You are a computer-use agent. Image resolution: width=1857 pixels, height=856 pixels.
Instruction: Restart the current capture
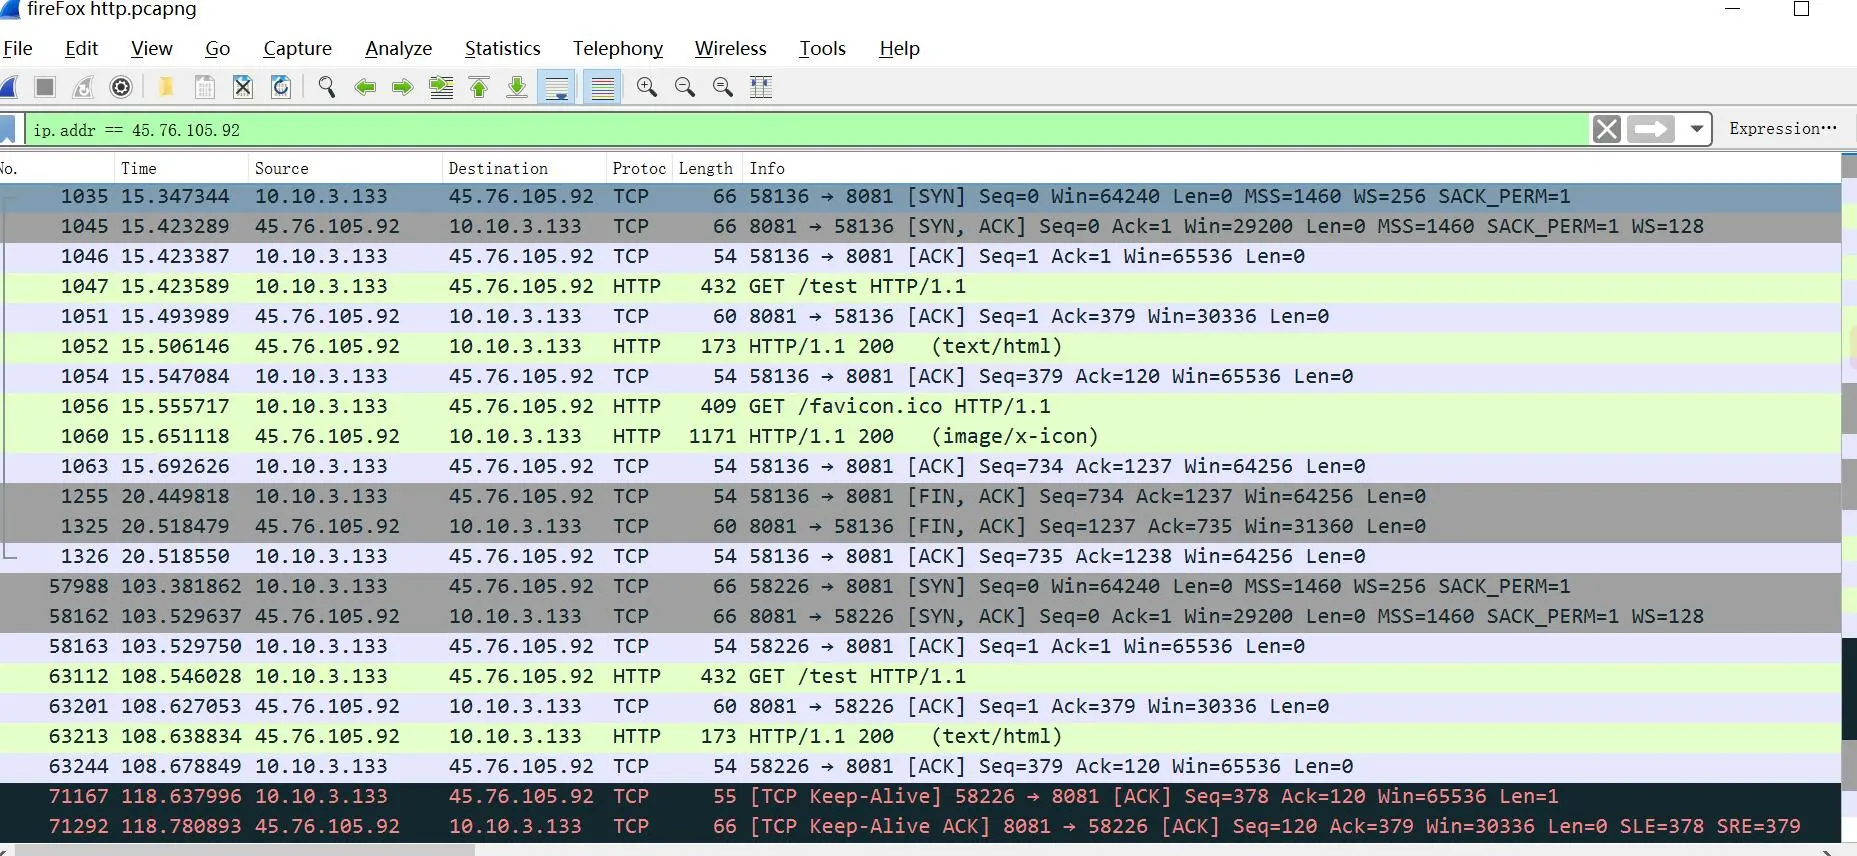tap(83, 87)
